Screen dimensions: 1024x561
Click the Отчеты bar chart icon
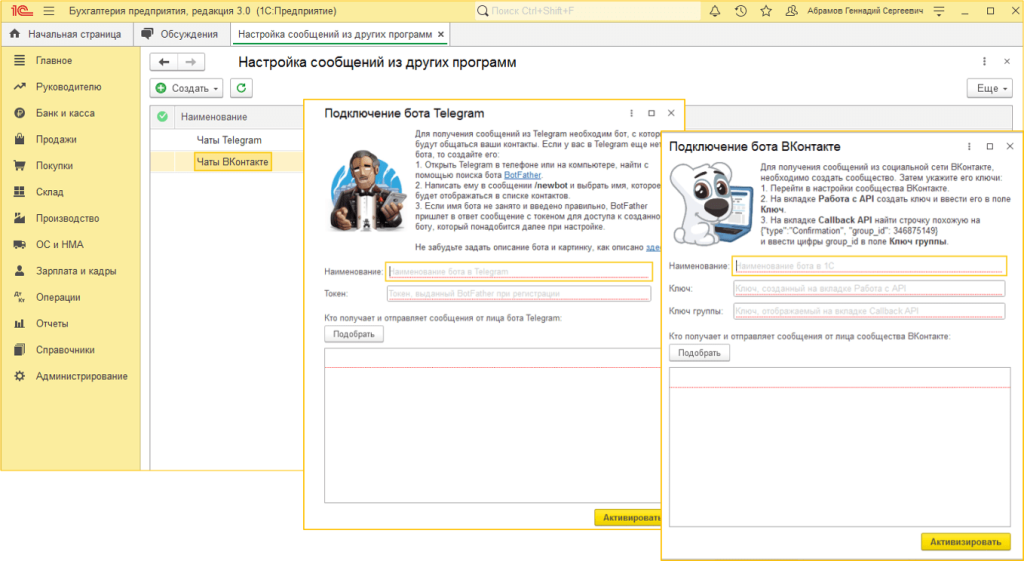click(x=20, y=323)
